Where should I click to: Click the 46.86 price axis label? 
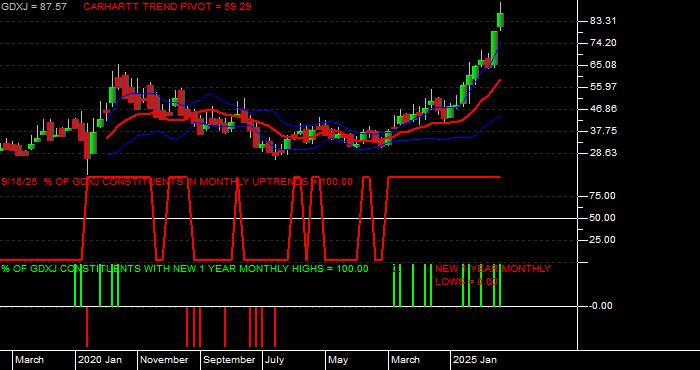coord(603,109)
